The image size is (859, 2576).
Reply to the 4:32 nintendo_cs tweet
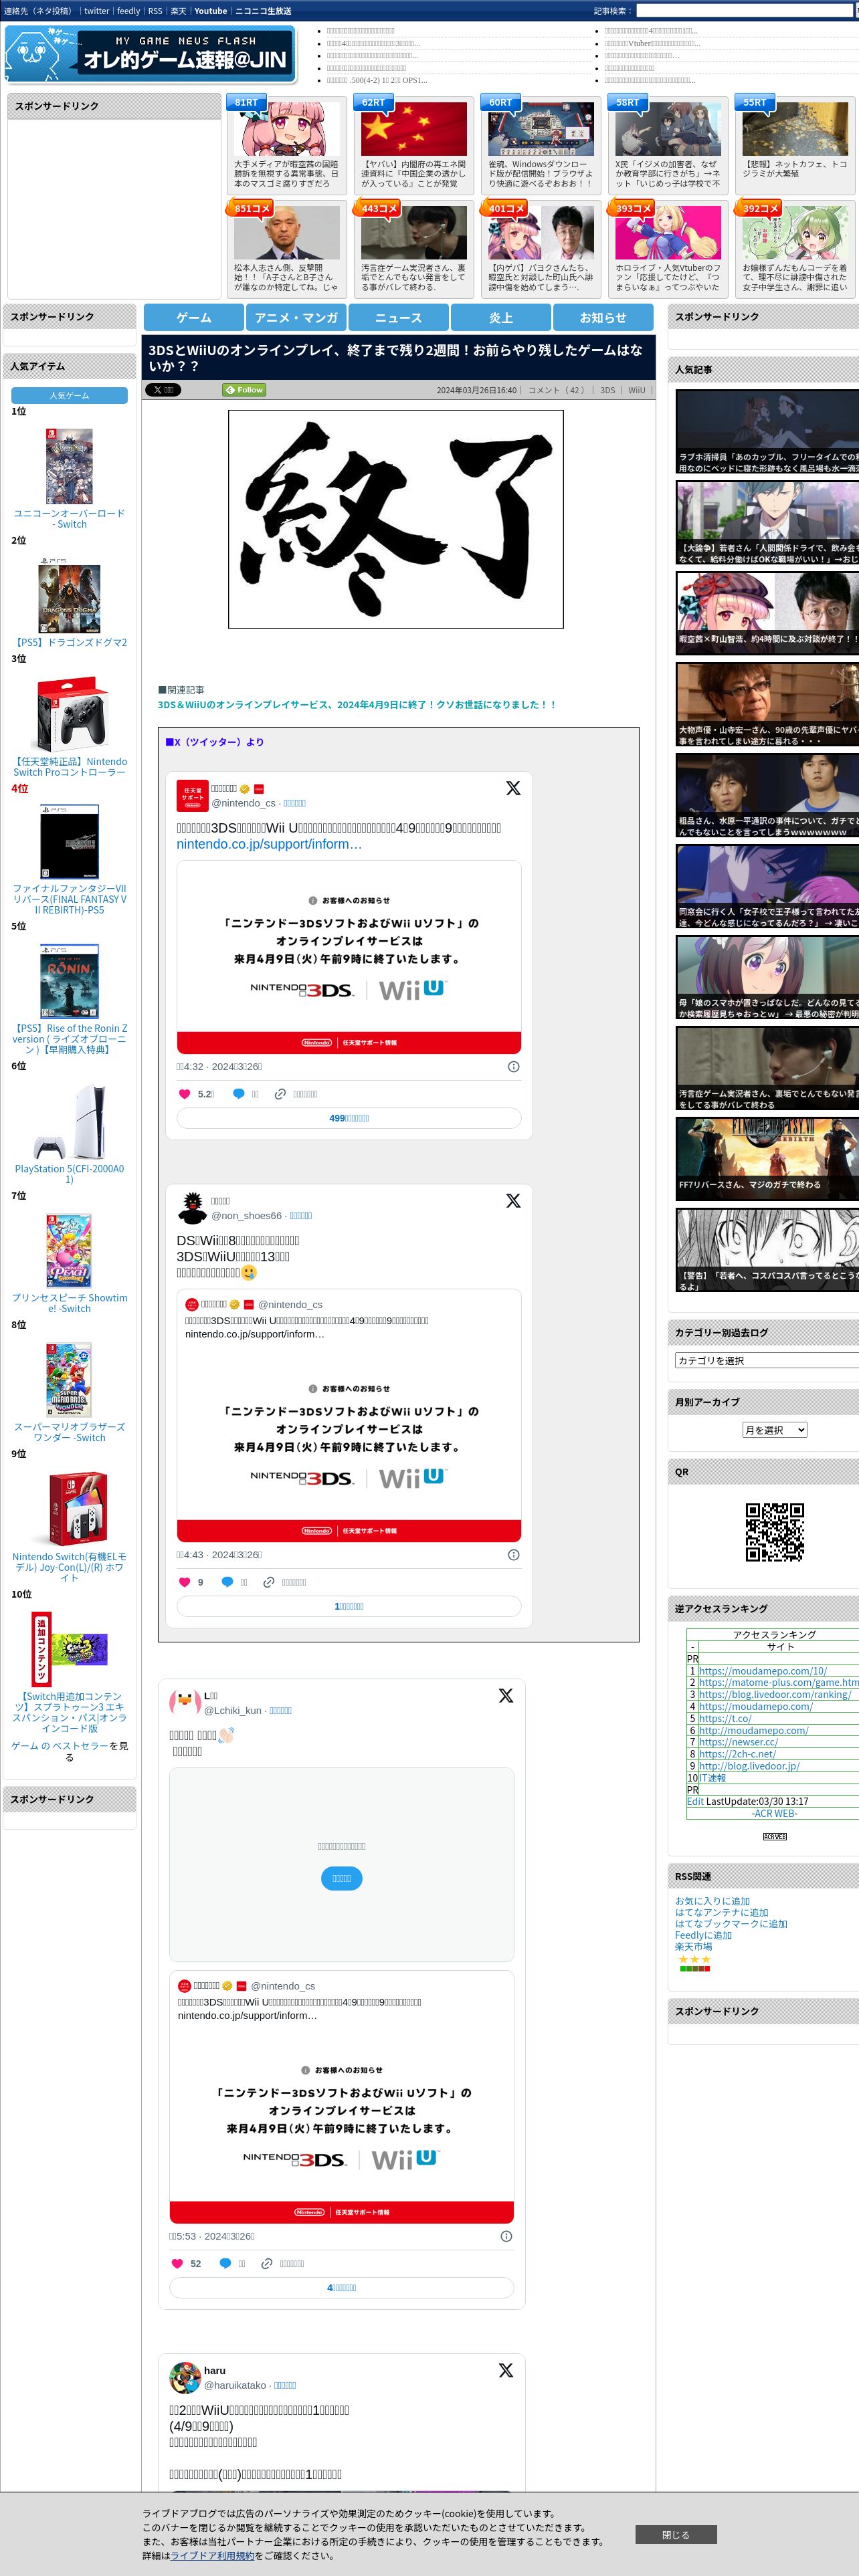click(x=246, y=1094)
